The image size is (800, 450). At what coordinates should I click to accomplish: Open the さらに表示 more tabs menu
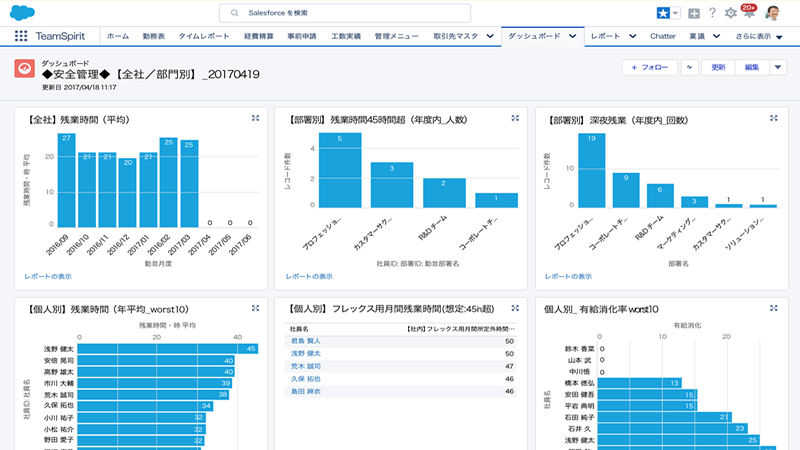tap(765, 36)
